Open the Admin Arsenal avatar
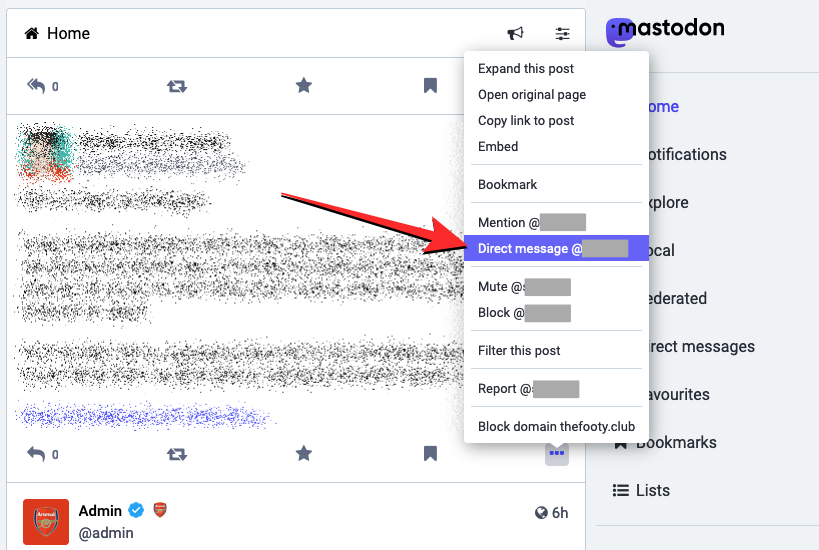Image resolution: width=819 pixels, height=550 pixels. [46, 522]
